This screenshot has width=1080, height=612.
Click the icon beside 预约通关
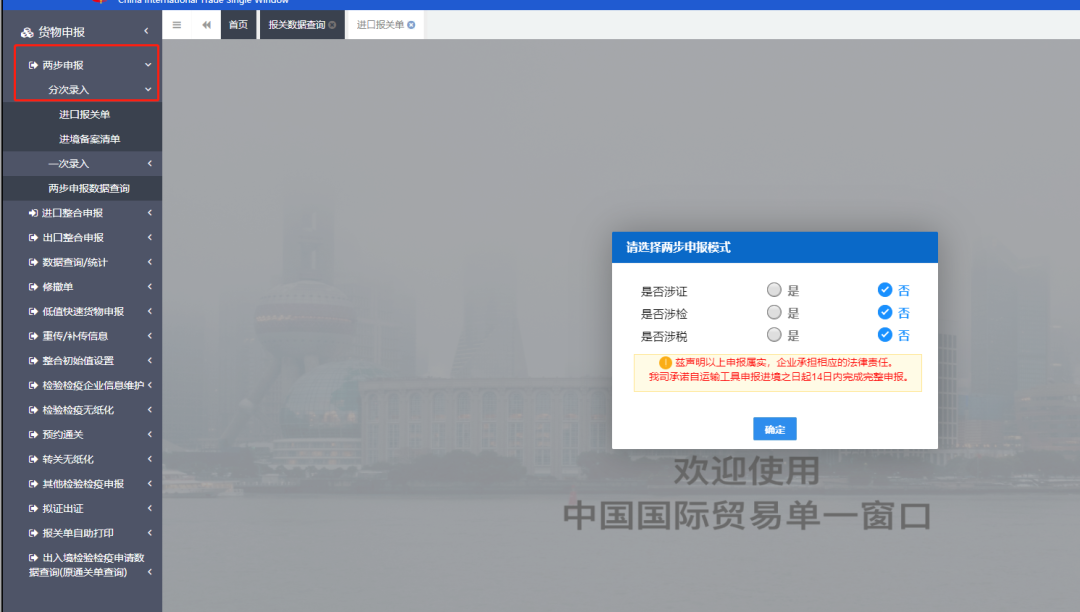pos(33,434)
